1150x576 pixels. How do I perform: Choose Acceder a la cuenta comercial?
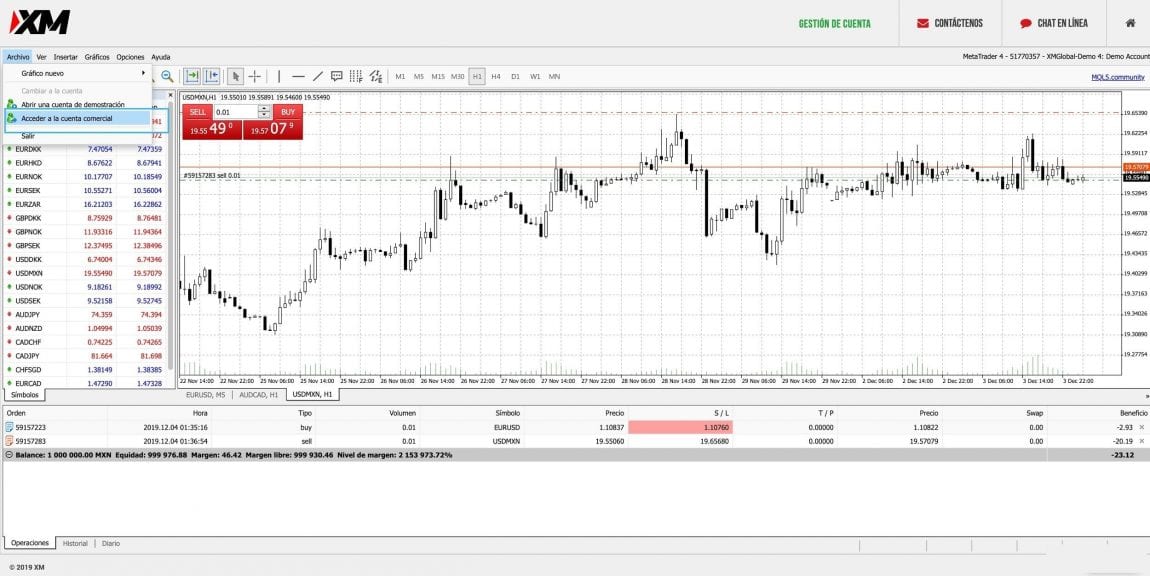click(x=67, y=118)
